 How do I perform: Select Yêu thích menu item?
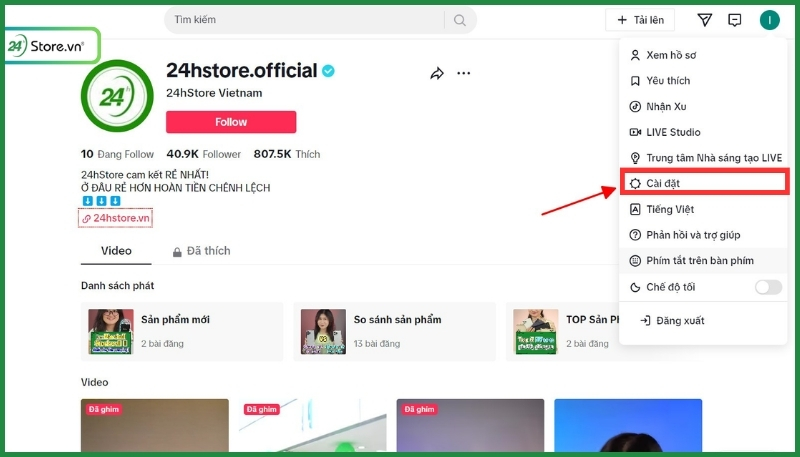coord(703,81)
